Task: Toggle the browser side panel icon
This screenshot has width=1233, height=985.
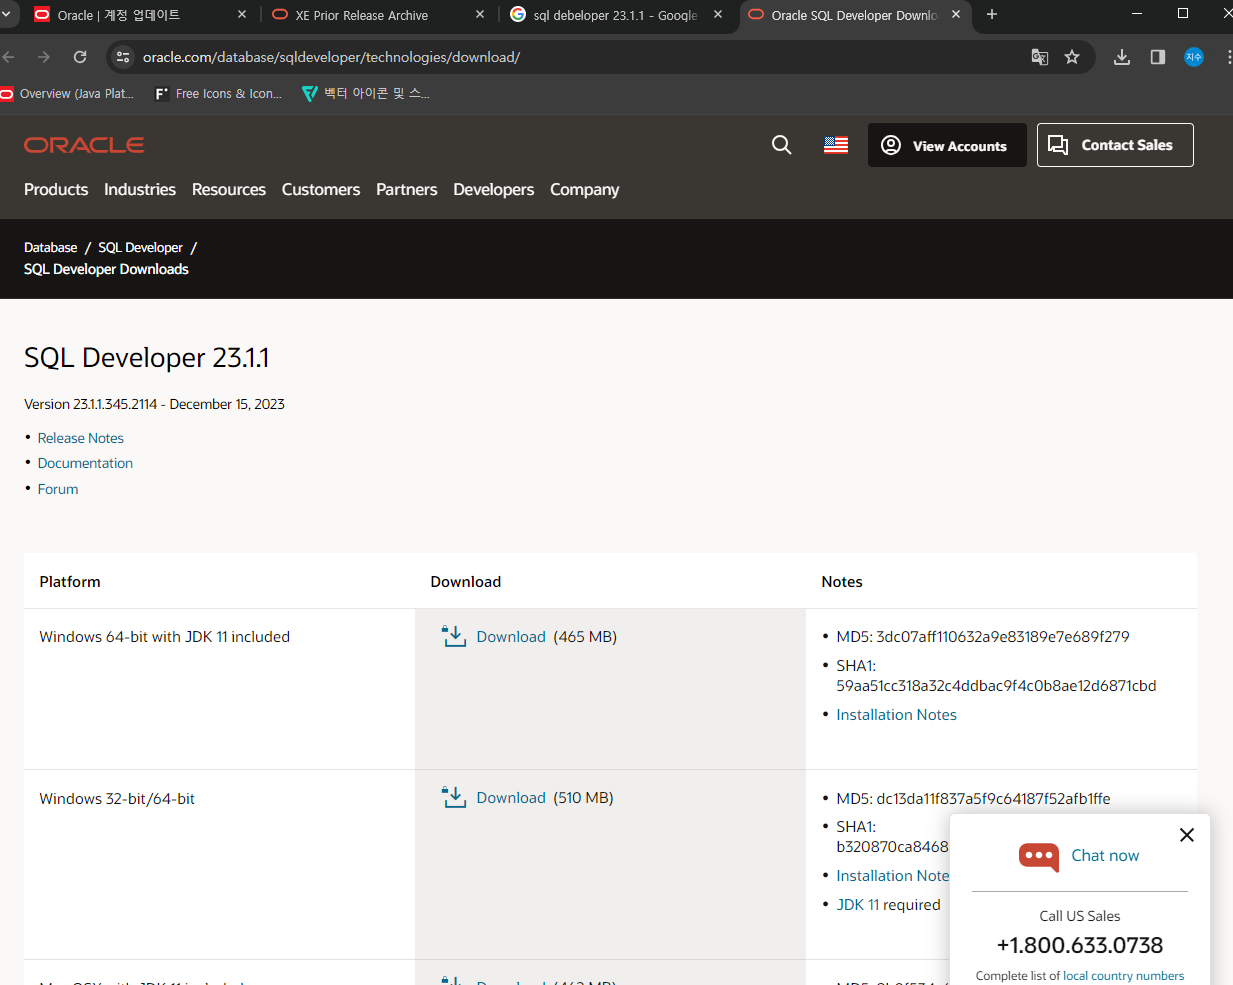Action: pos(1158,57)
